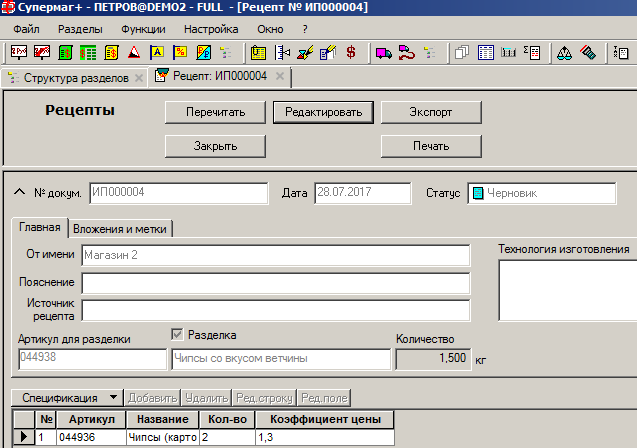Viewport: 637px width, 448px height.
Task: Click the Ред.поле button
Action: (324, 398)
